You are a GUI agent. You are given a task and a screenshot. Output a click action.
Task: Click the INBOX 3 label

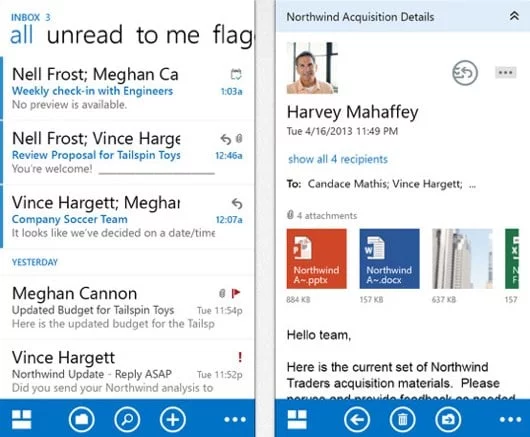point(31,17)
